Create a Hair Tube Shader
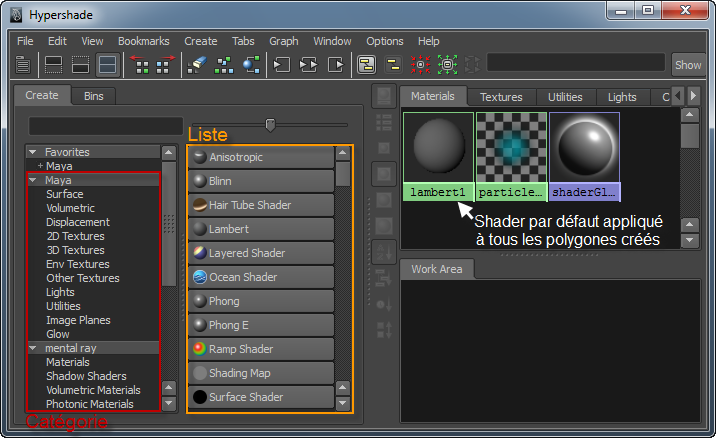This screenshot has width=716, height=438. click(x=261, y=205)
